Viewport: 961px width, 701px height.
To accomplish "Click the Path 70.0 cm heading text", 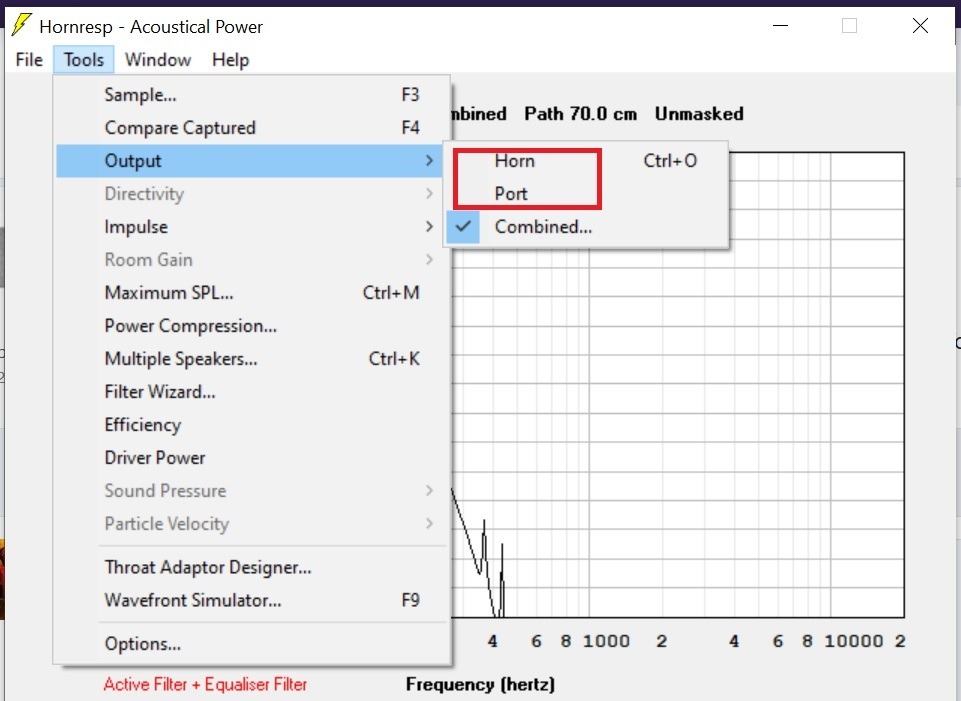I will click(x=580, y=114).
